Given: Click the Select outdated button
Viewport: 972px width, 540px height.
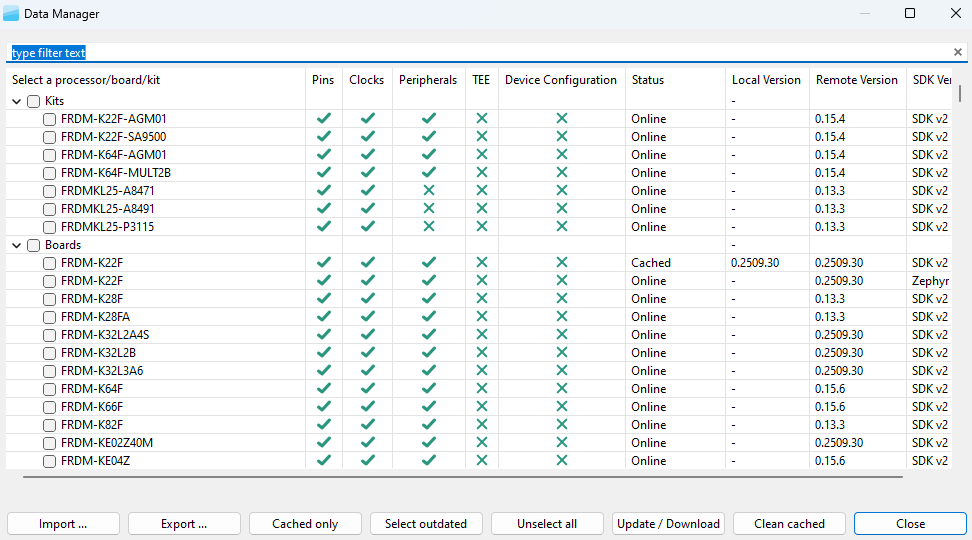Looking at the screenshot, I should (426, 524).
